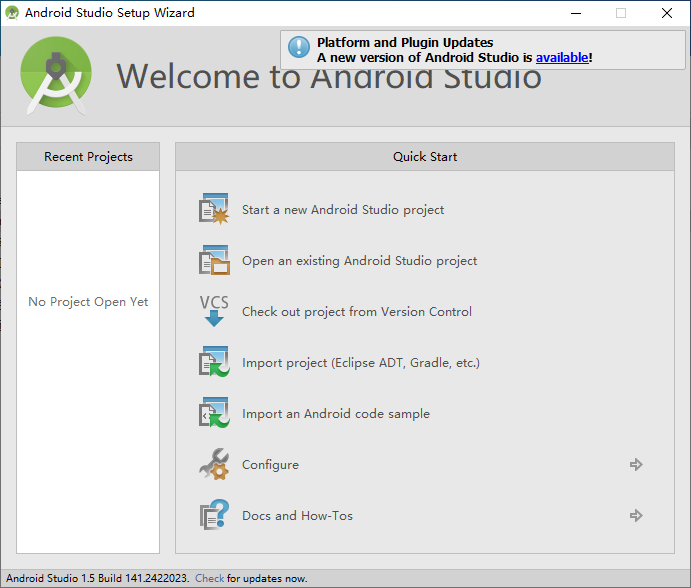Click 'Check' for updates link
Image resolution: width=691 pixels, height=588 pixels.
[x=209, y=578]
